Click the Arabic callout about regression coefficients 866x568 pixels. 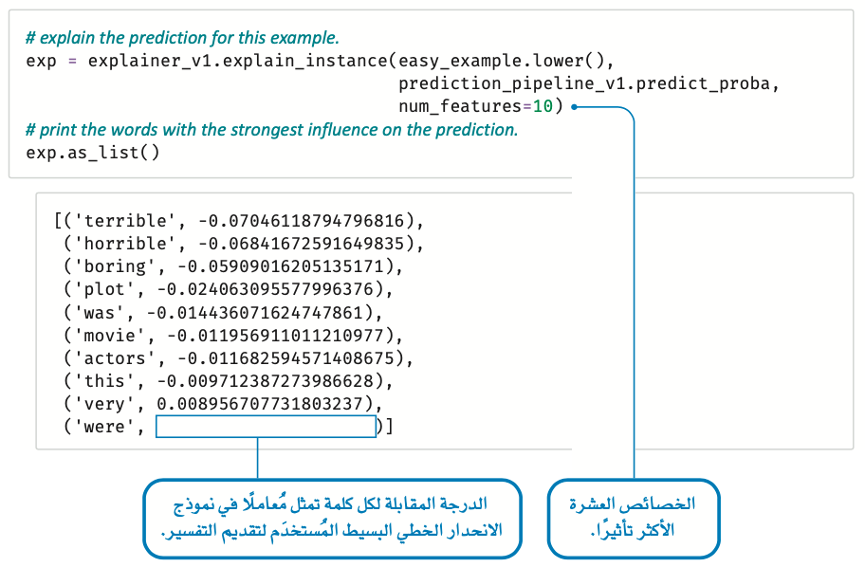(x=332, y=518)
